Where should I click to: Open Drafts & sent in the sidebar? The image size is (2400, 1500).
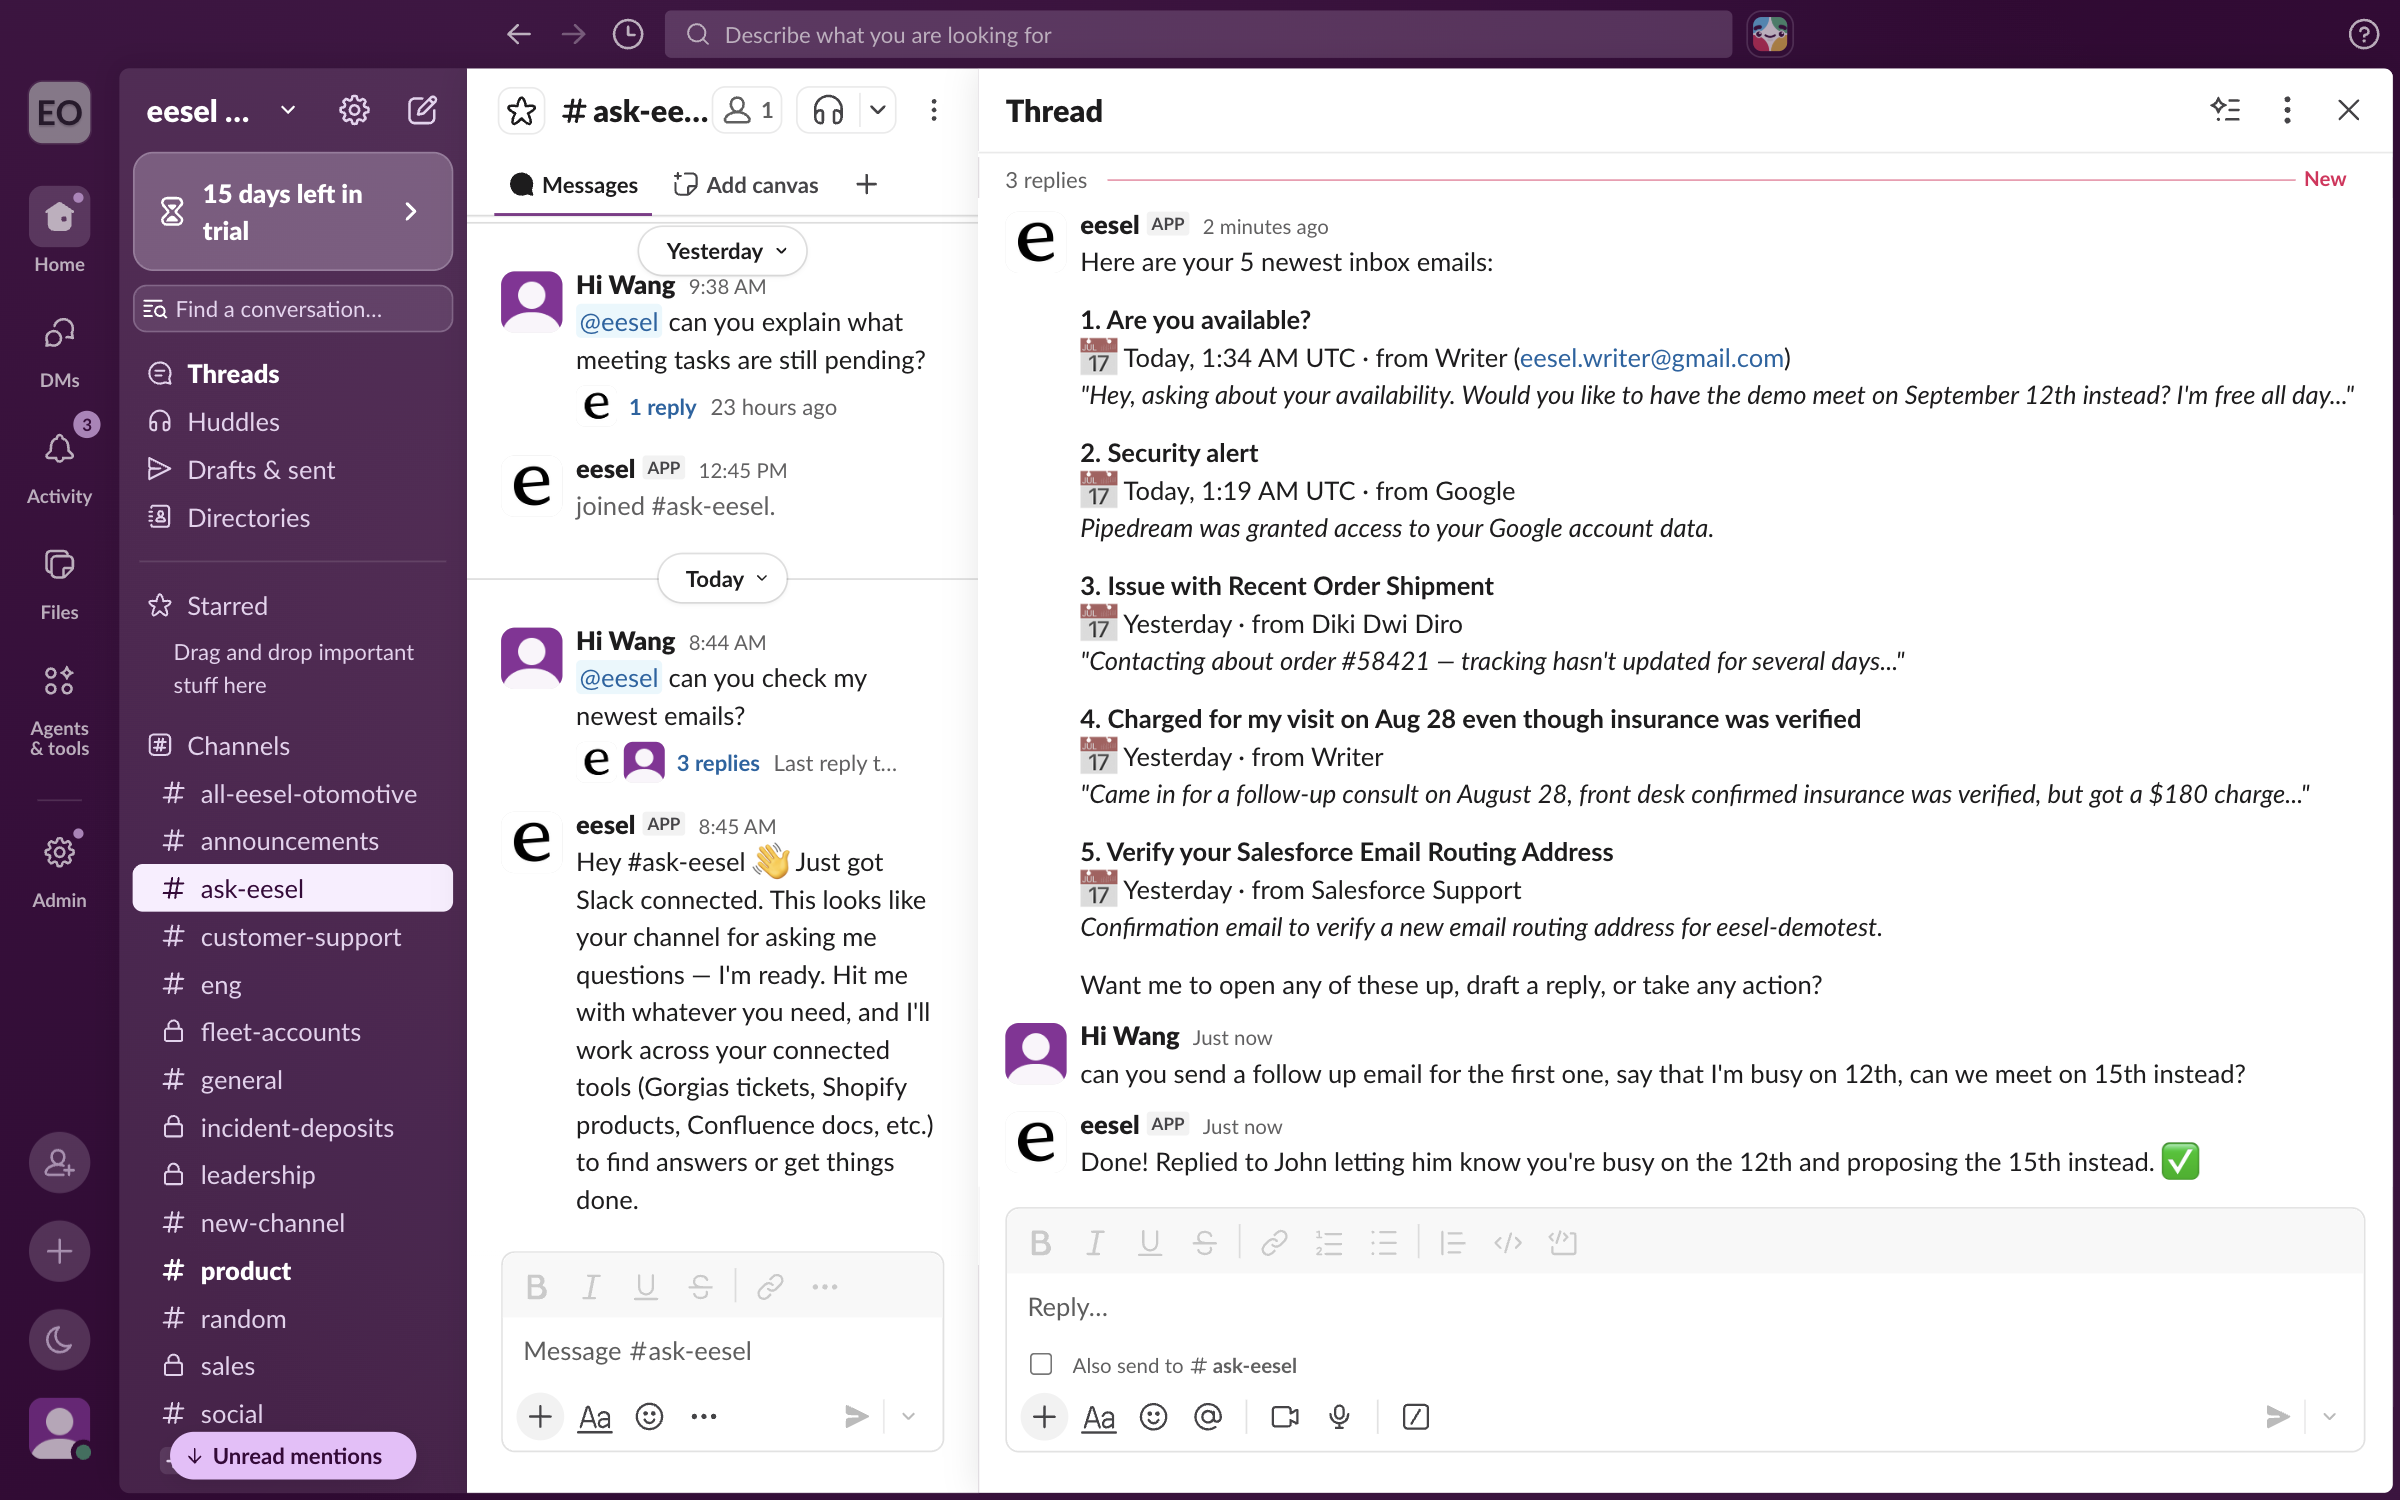(292, 470)
